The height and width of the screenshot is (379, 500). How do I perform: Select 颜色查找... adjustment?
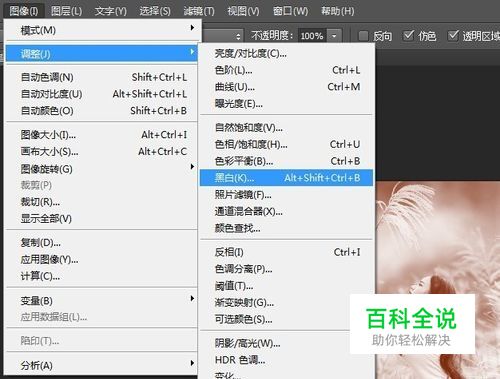(286, 228)
